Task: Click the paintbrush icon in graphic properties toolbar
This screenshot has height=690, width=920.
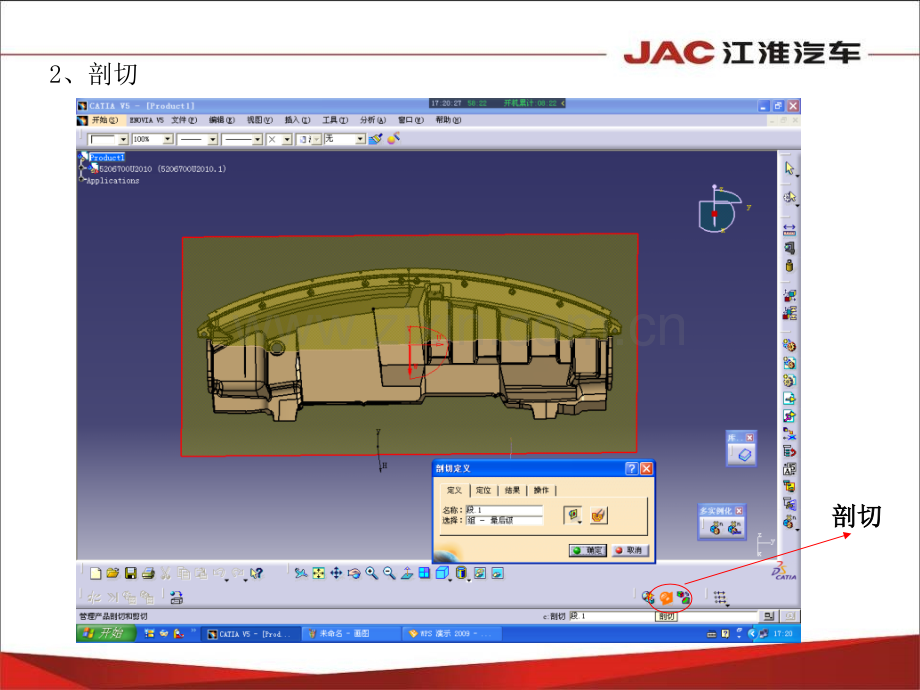Action: click(x=376, y=139)
